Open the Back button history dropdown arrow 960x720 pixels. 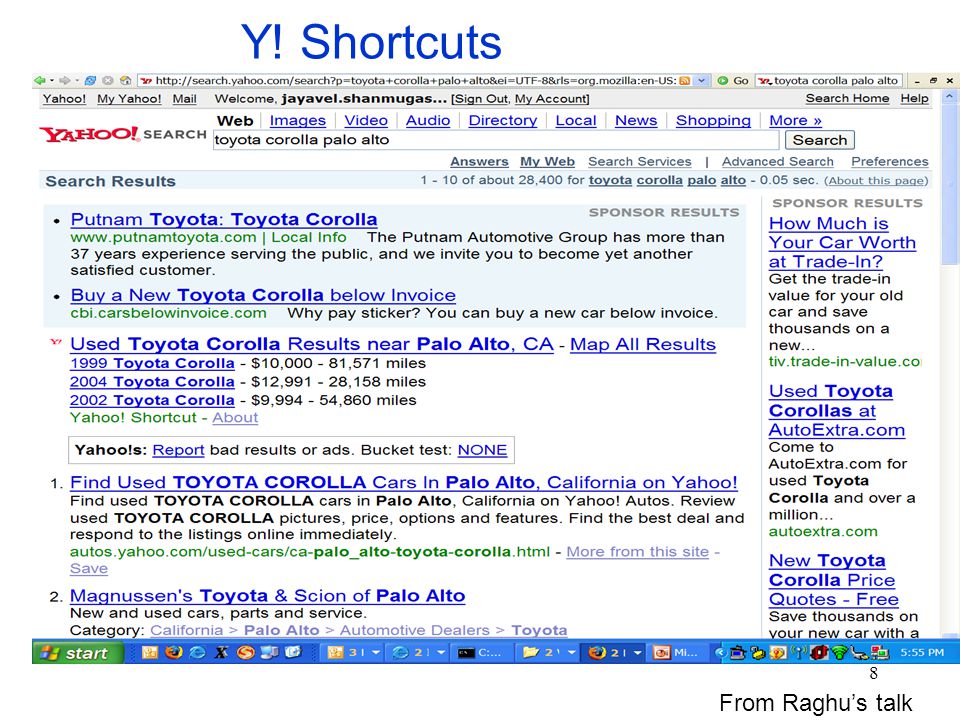[x=52, y=80]
